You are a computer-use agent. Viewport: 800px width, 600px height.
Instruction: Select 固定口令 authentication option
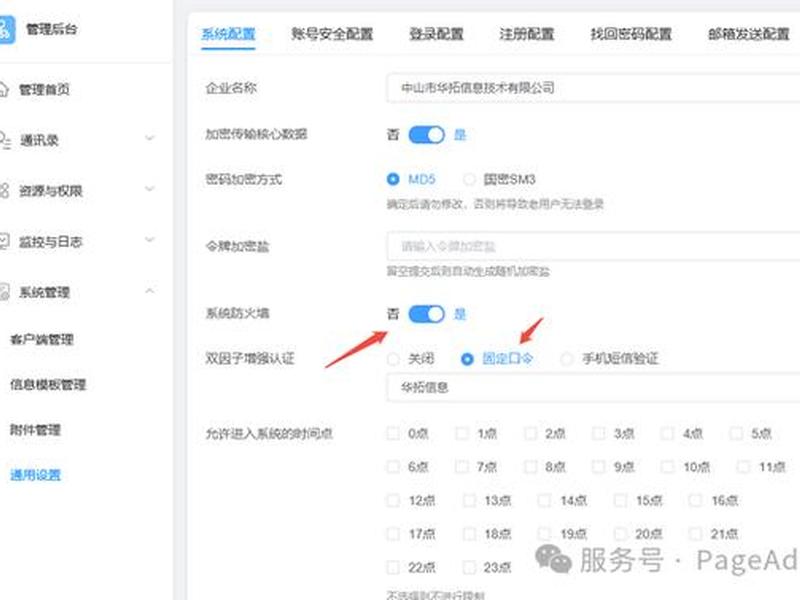click(x=467, y=359)
